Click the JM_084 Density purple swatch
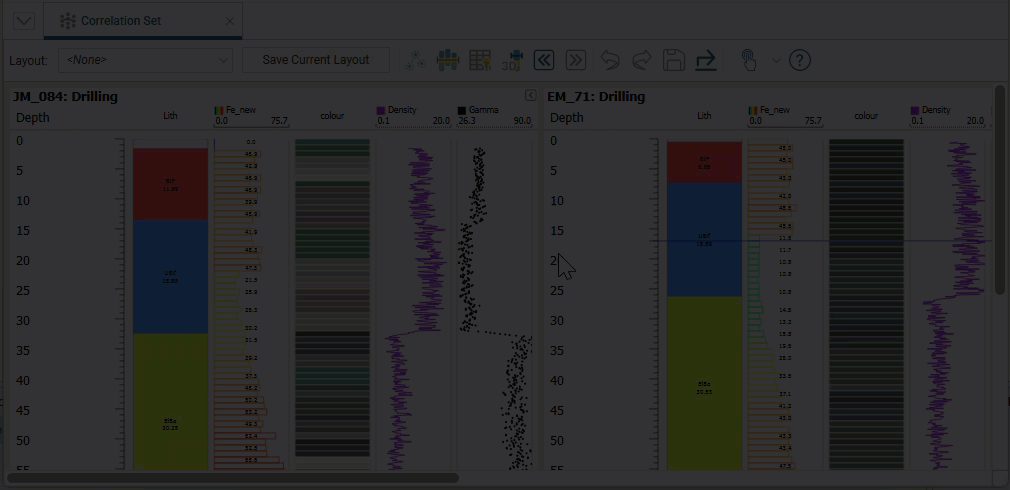The width and height of the screenshot is (1010, 490). [x=381, y=110]
